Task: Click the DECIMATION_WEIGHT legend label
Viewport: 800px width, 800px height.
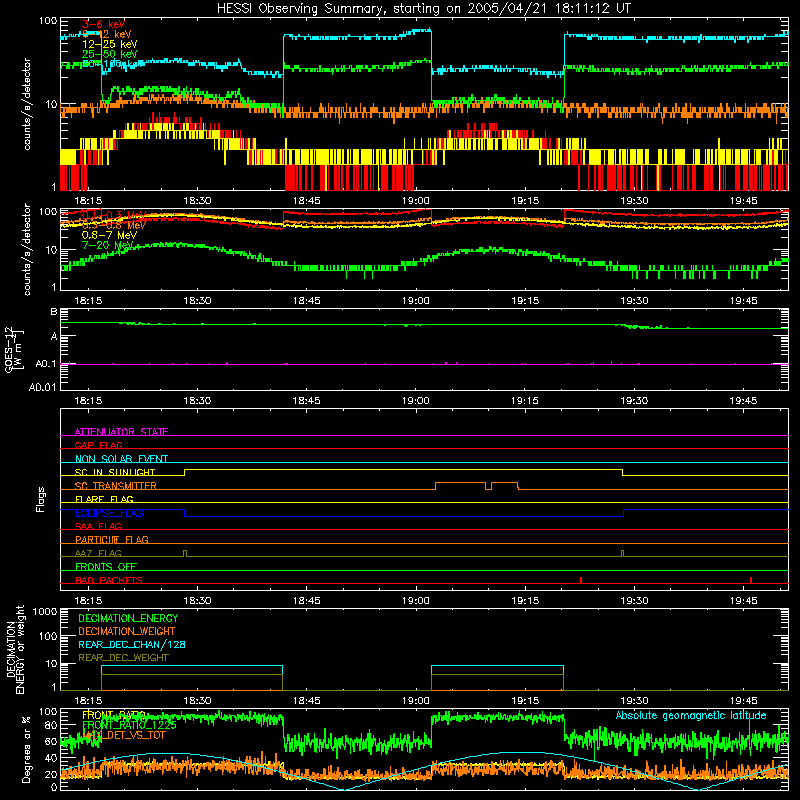Action: pyautogui.click(x=127, y=631)
